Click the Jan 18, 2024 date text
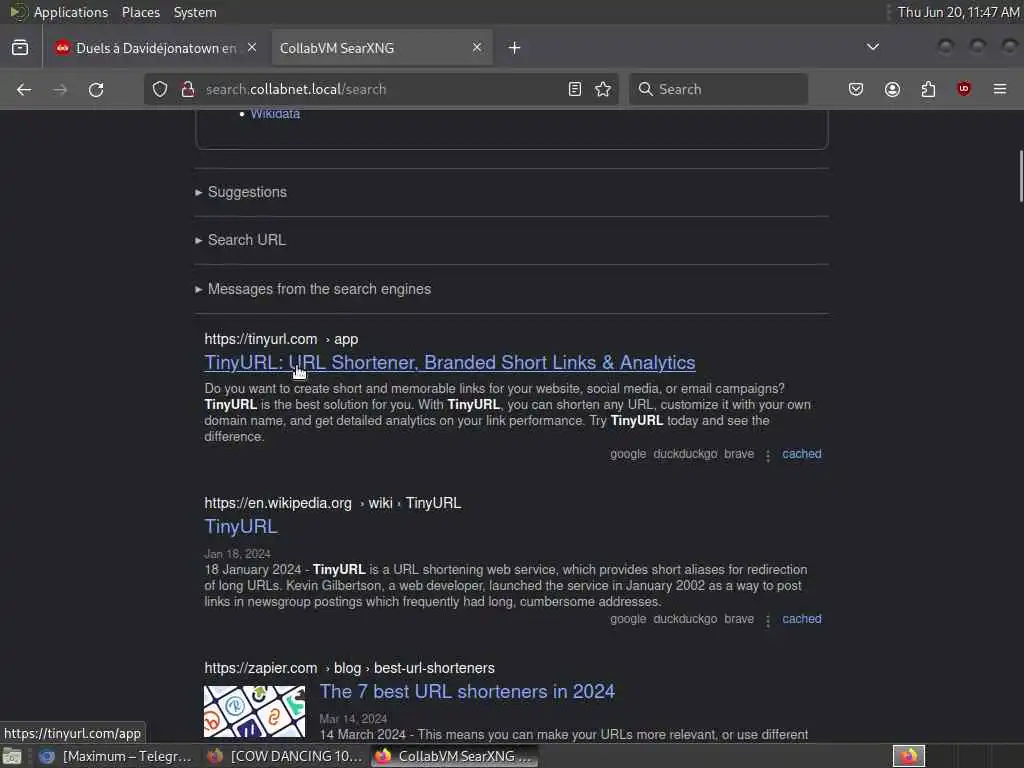 click(237, 554)
